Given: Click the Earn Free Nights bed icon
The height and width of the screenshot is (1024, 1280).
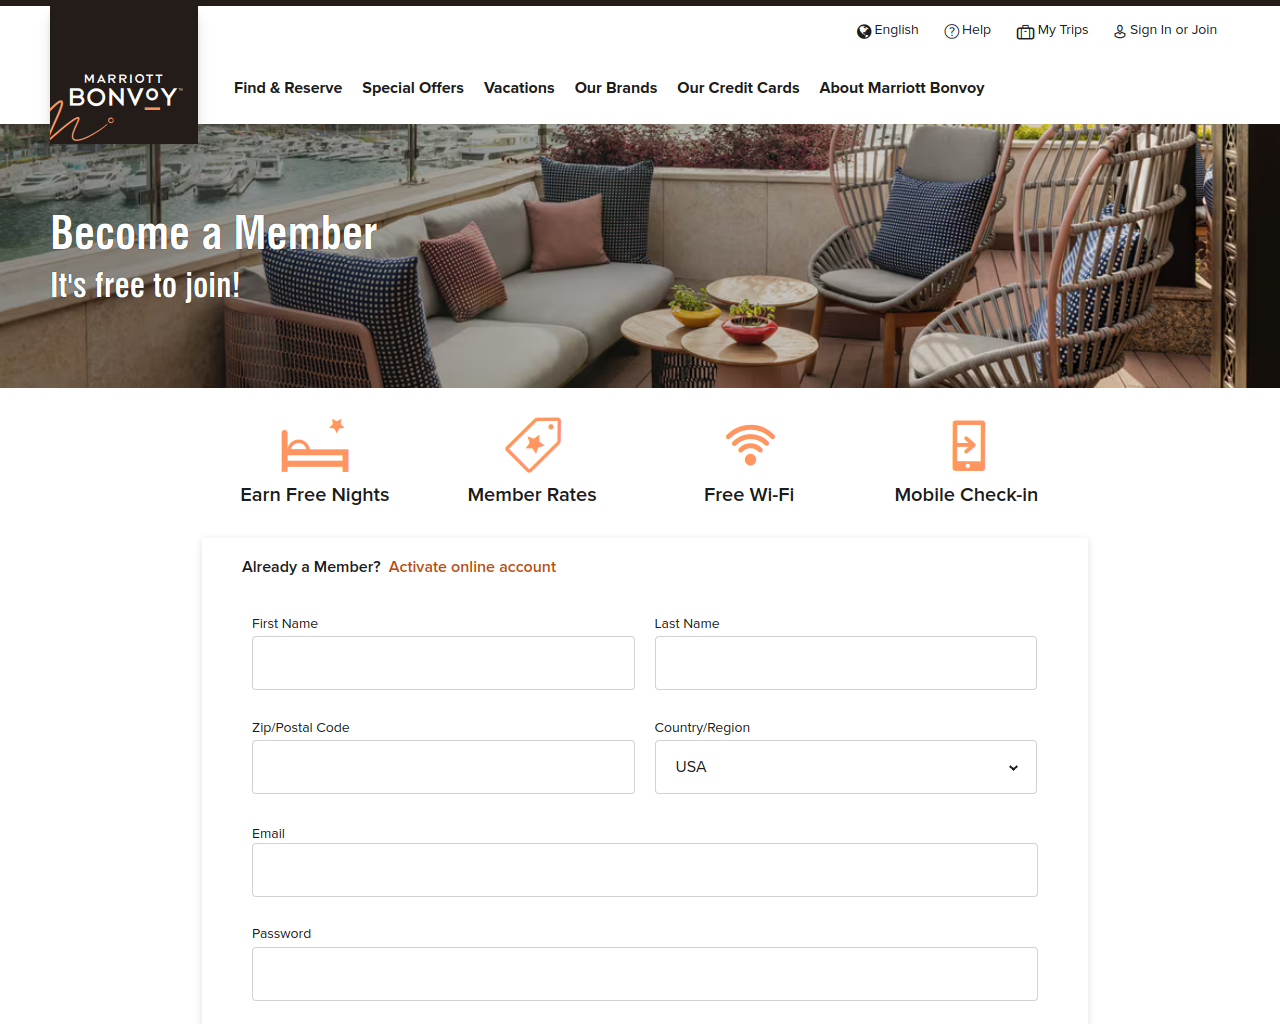Looking at the screenshot, I should click(x=315, y=445).
